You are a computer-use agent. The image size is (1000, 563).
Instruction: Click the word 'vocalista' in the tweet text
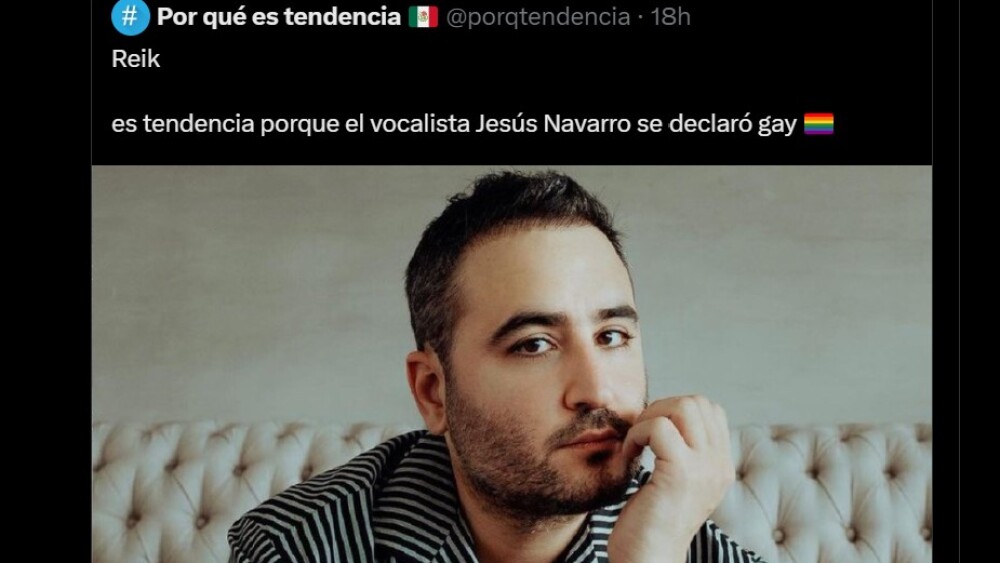420,124
